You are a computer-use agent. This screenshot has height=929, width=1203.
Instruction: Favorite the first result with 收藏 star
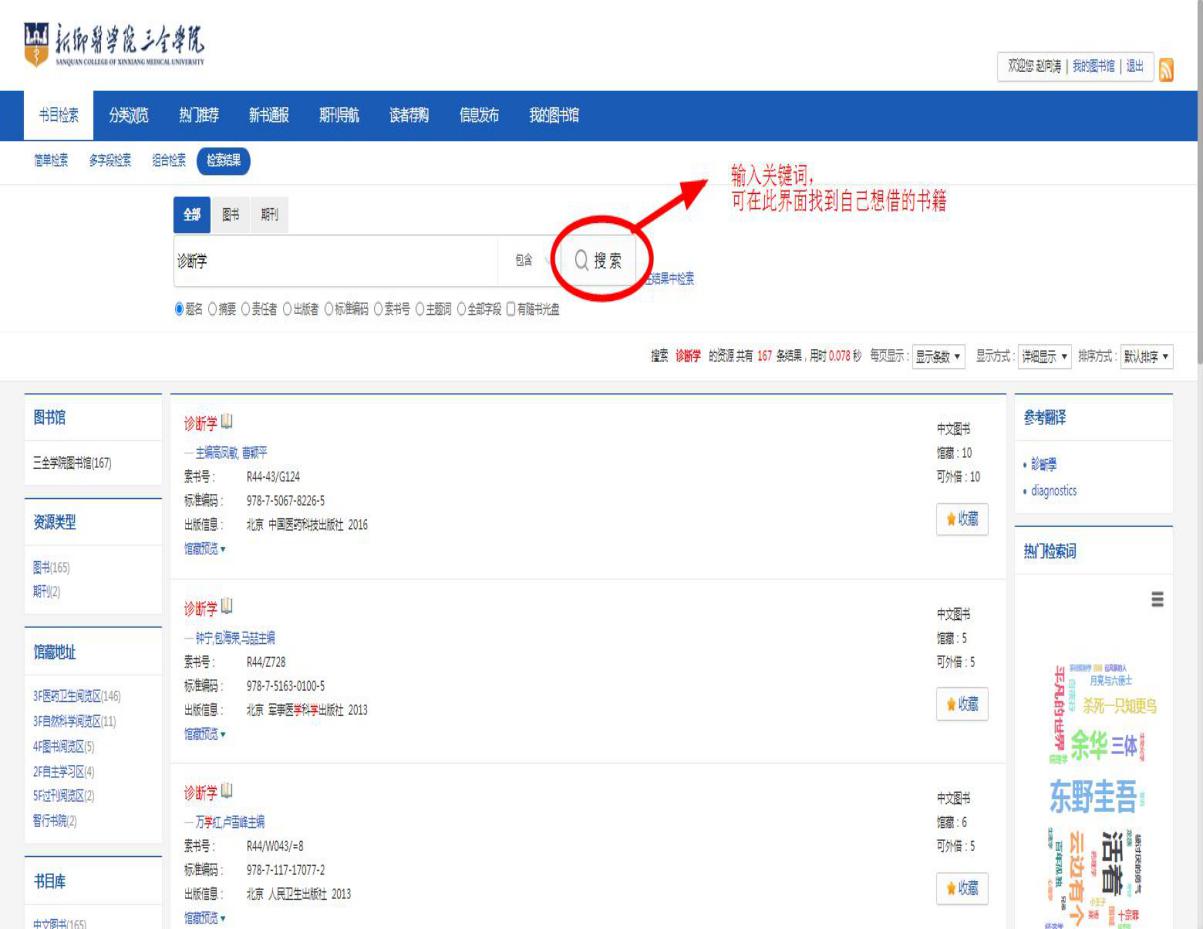click(x=960, y=518)
